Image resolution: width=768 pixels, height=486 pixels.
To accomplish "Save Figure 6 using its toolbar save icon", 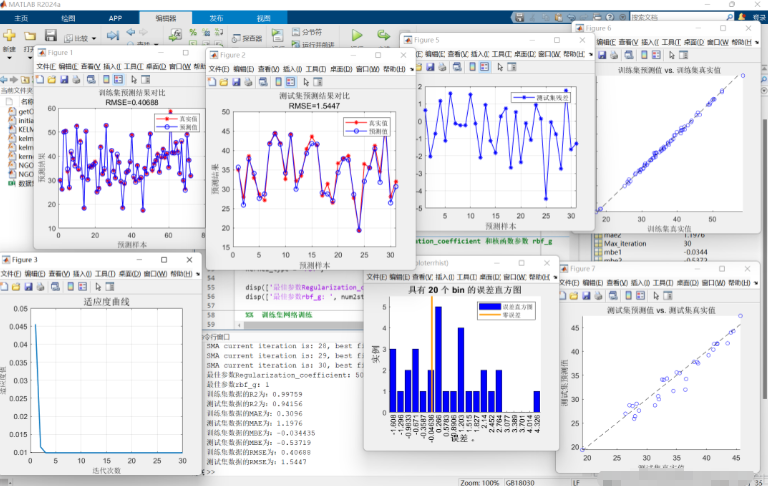I will point(604,55).
